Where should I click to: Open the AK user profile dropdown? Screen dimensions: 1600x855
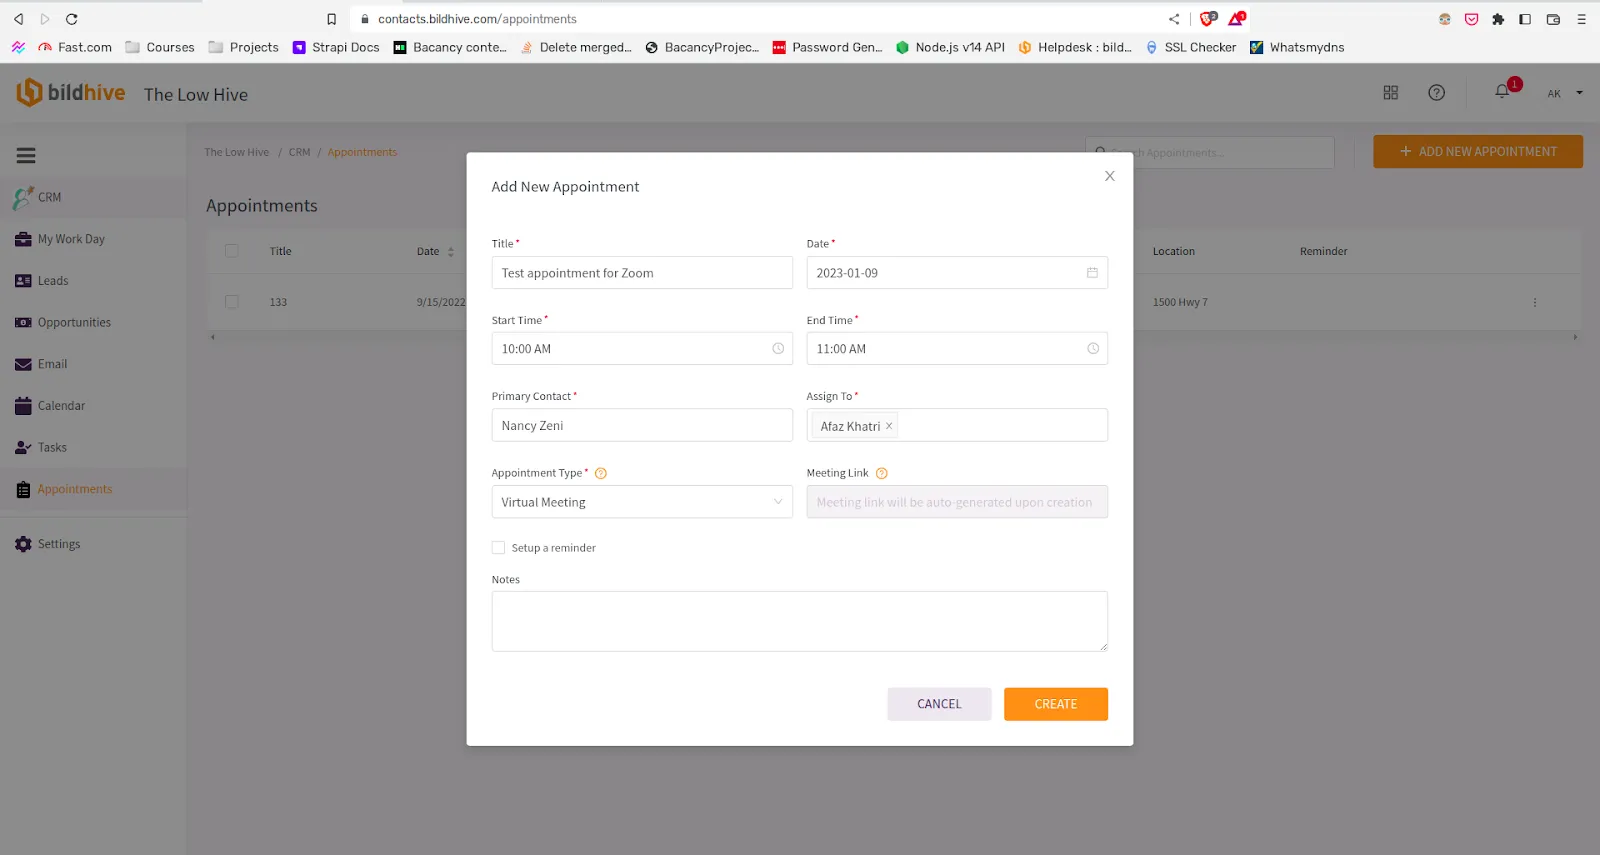tap(1565, 93)
